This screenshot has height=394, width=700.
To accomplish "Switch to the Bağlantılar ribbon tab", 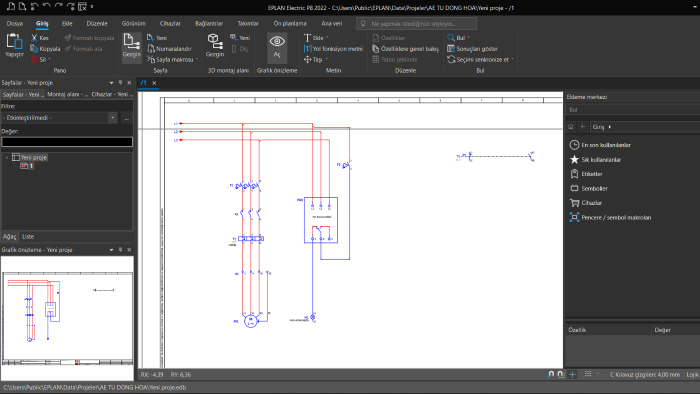I will coord(209,23).
